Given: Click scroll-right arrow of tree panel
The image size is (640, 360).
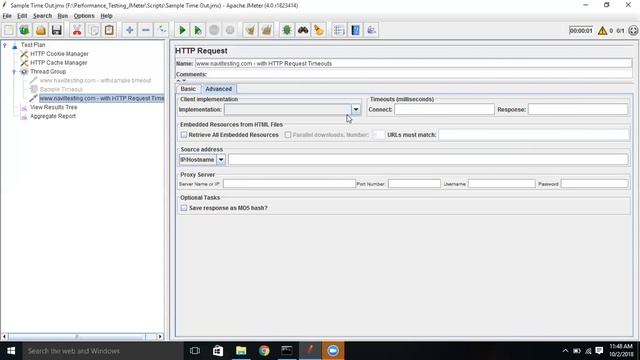Looking at the screenshot, I should [x=160, y=337].
